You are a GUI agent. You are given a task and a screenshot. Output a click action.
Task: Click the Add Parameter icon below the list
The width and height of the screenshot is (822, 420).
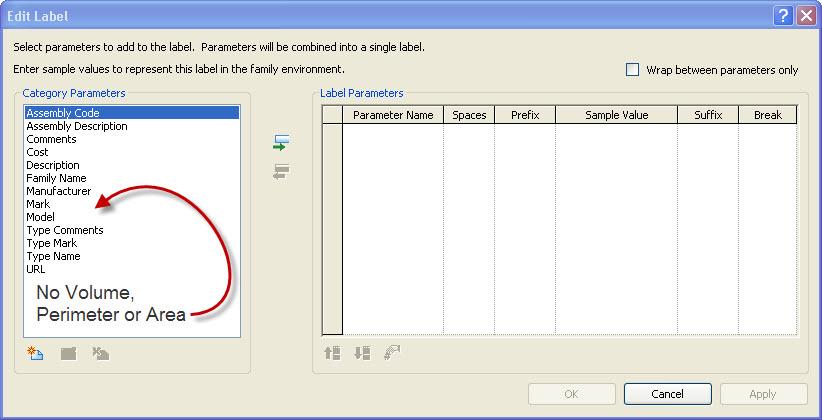click(35, 353)
